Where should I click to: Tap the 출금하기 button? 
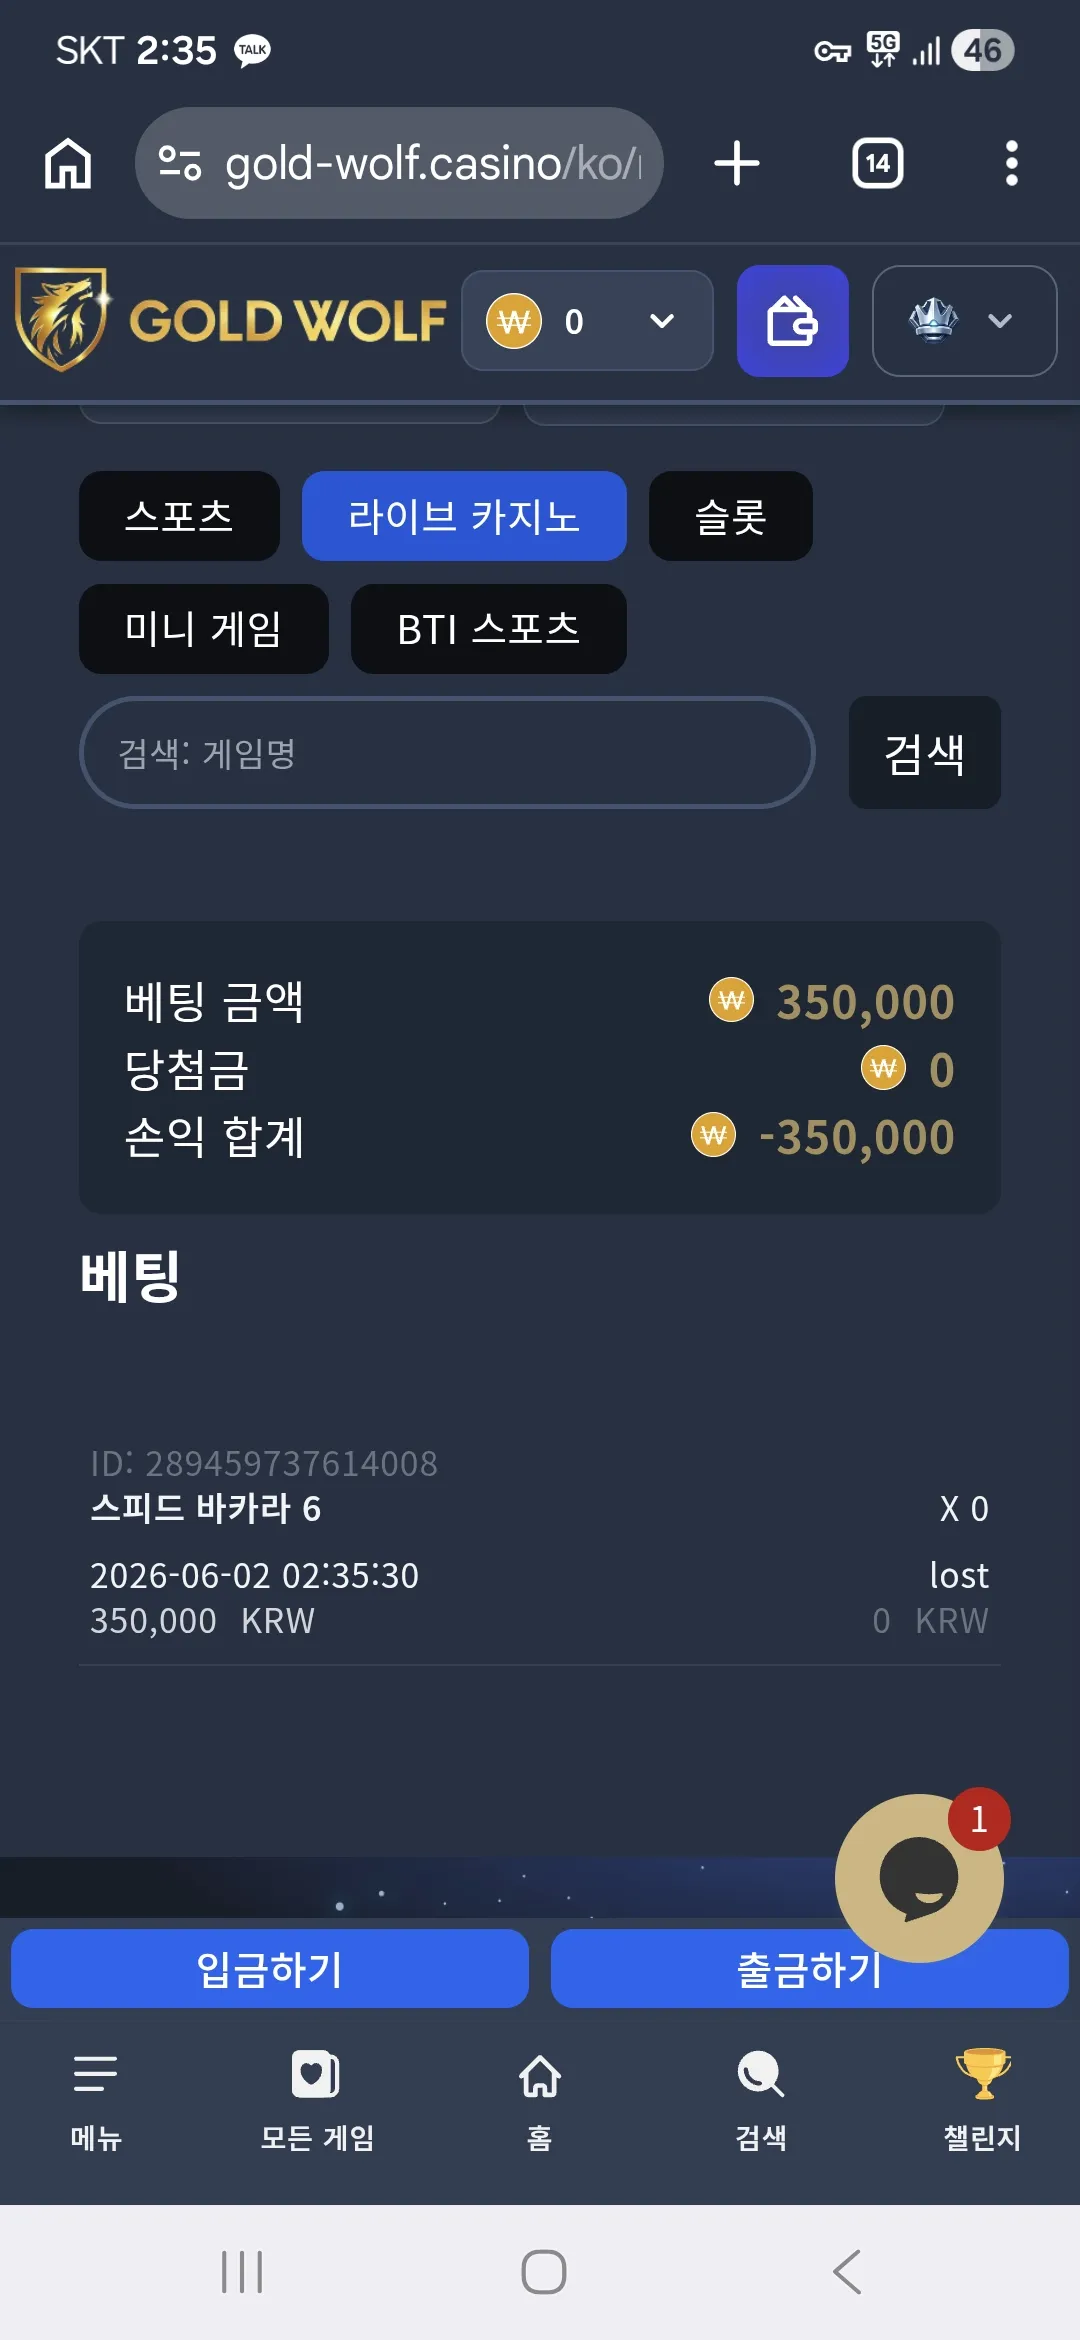click(810, 1968)
